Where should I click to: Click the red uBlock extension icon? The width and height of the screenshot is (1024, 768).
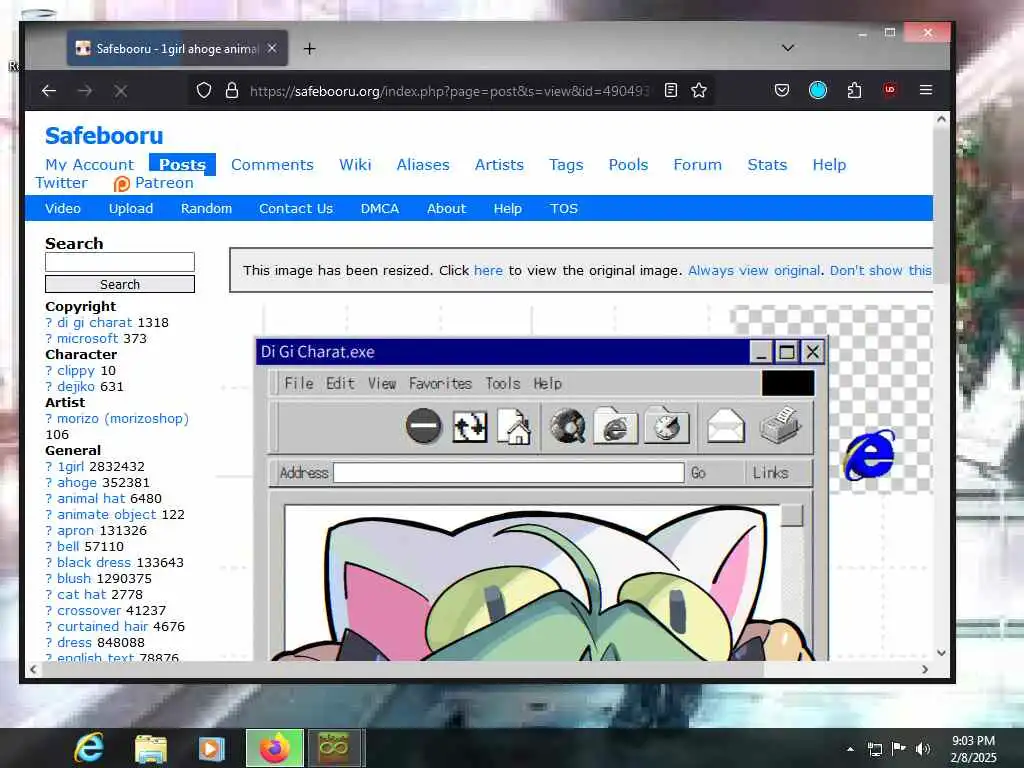[x=889, y=89]
